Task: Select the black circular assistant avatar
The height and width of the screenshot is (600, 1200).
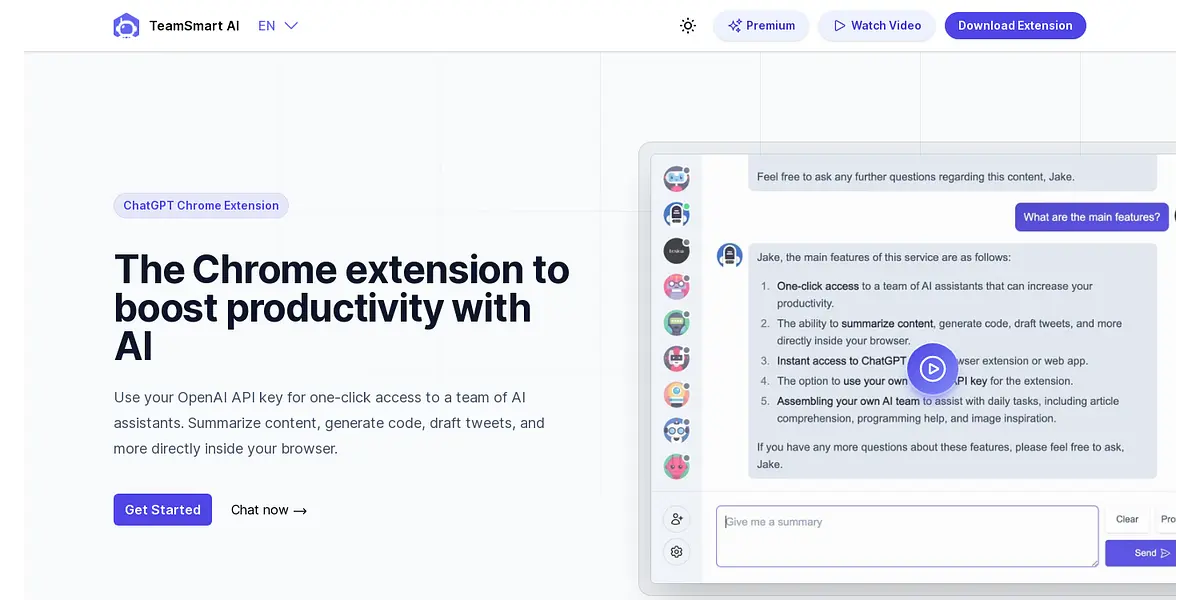Action: pyautogui.click(x=677, y=251)
